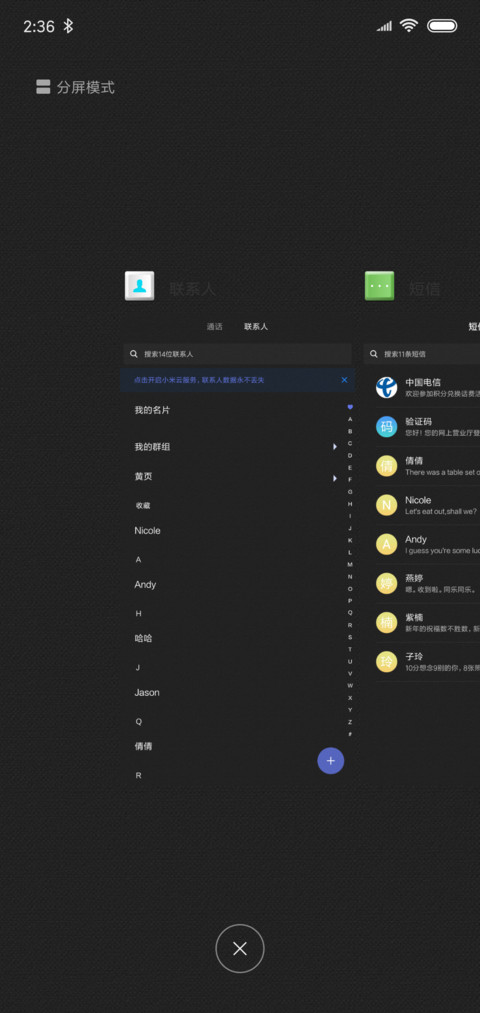The height and width of the screenshot is (1013, 480).
Task: Tap the N avatar in messages
Action: coord(386,505)
